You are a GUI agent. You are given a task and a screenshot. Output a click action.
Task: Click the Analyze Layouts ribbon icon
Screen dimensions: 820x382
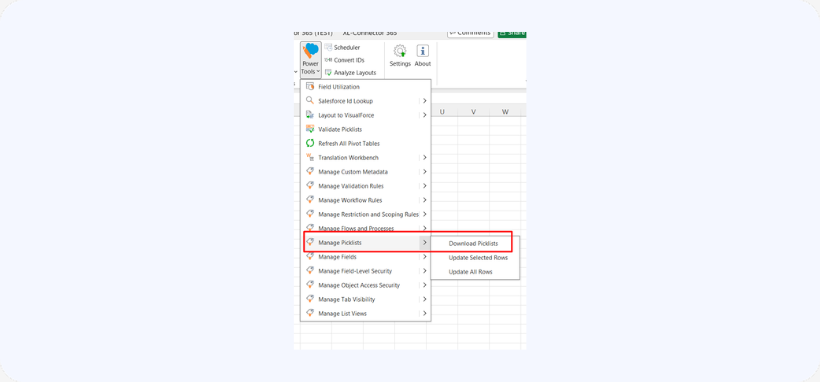[328, 73]
